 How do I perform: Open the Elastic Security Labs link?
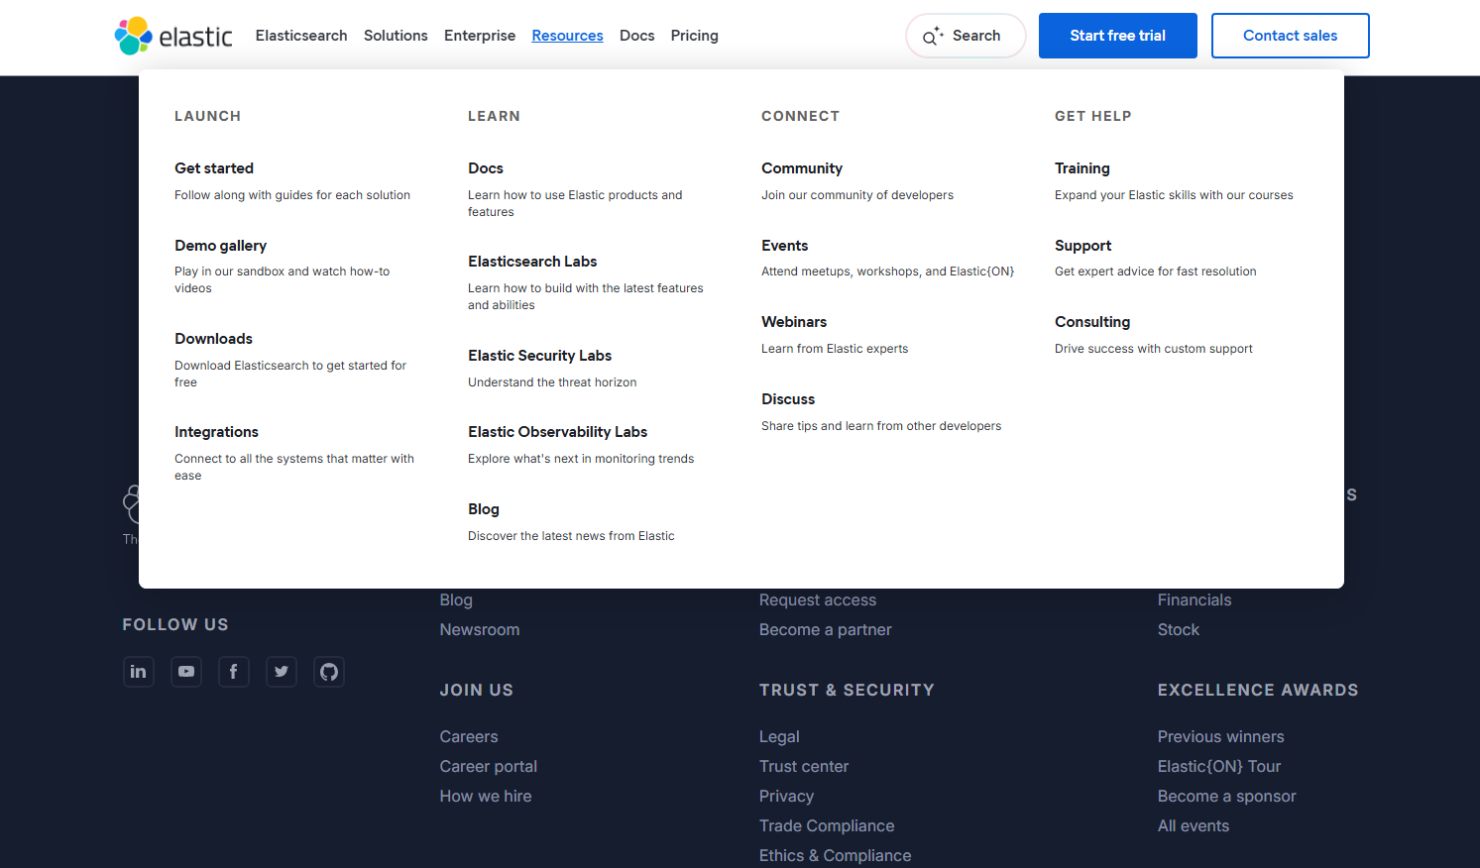[539, 355]
